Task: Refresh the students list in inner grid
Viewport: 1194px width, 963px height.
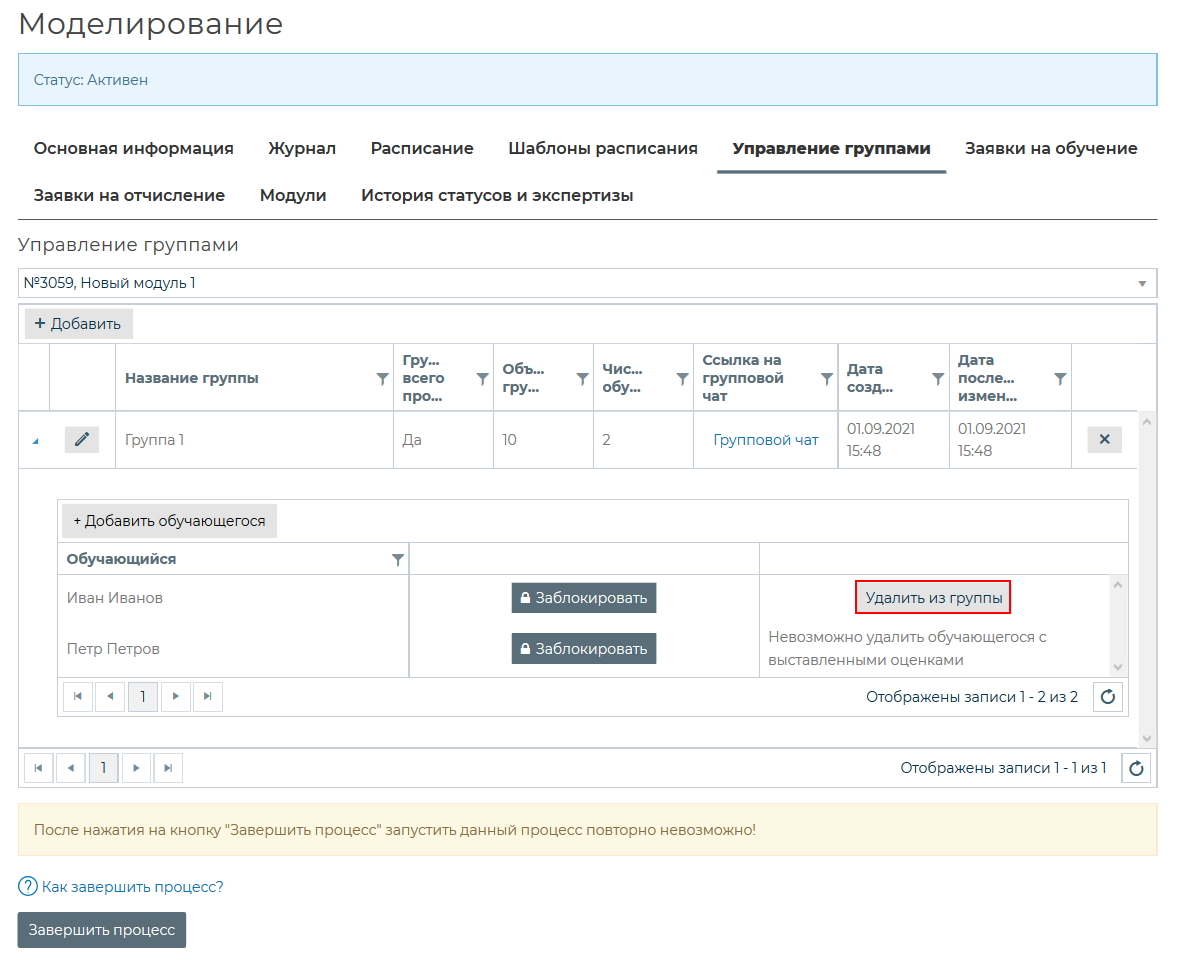Action: tap(1107, 697)
